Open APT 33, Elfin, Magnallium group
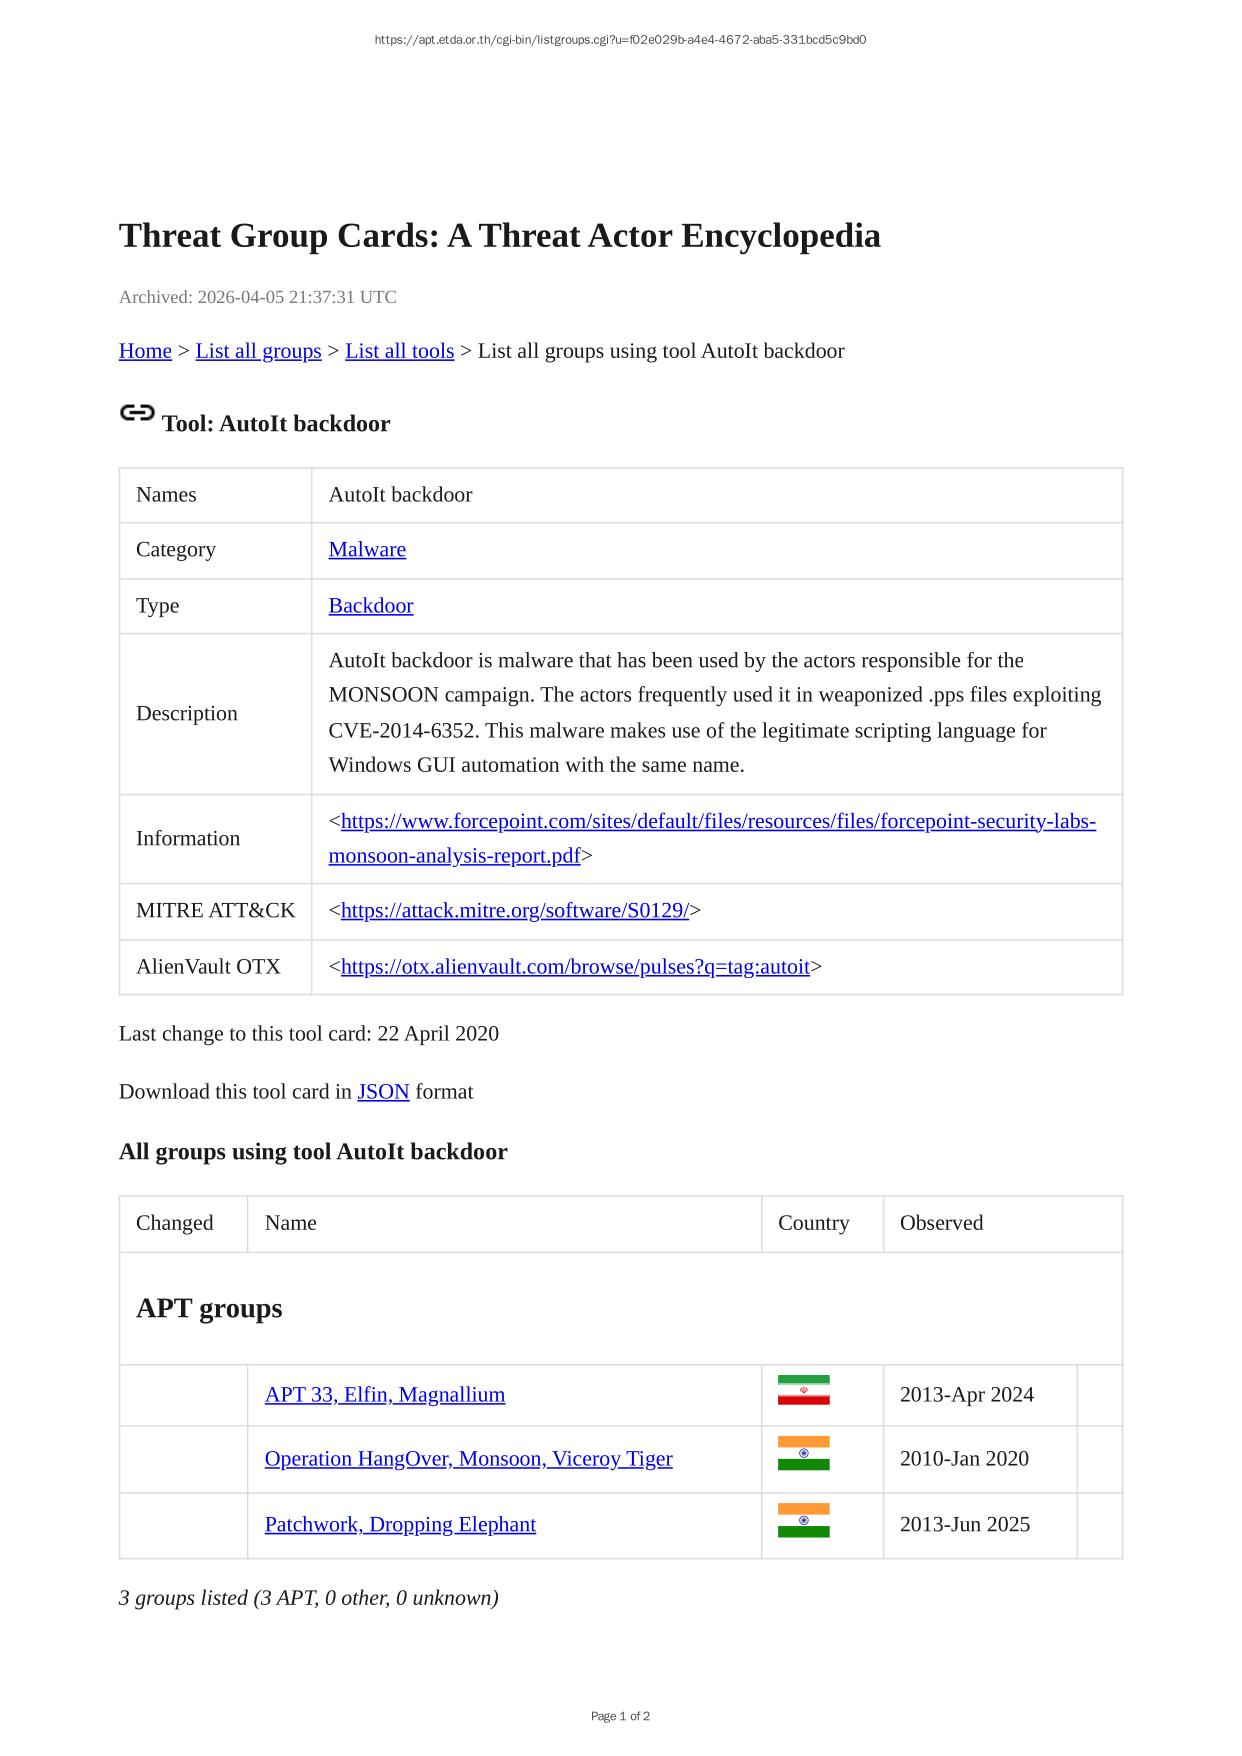This screenshot has height=1756, width=1242. (384, 1395)
